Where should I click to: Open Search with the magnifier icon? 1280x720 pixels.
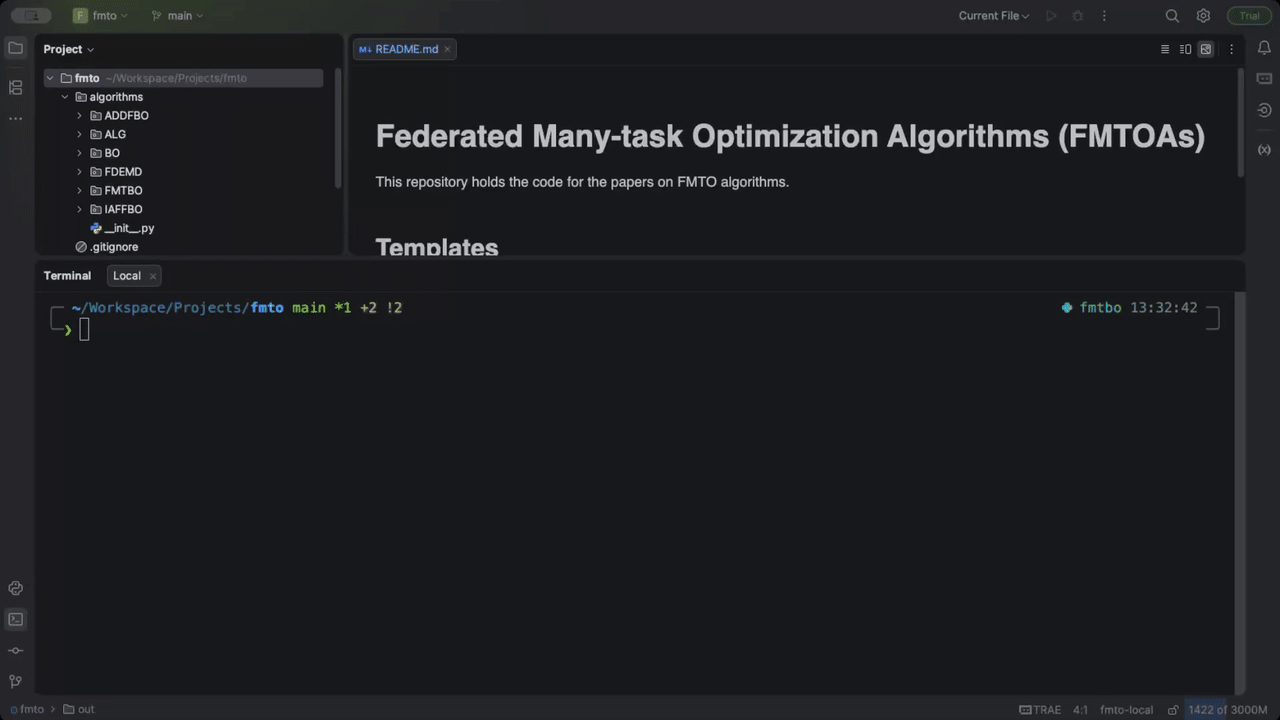1172,15
